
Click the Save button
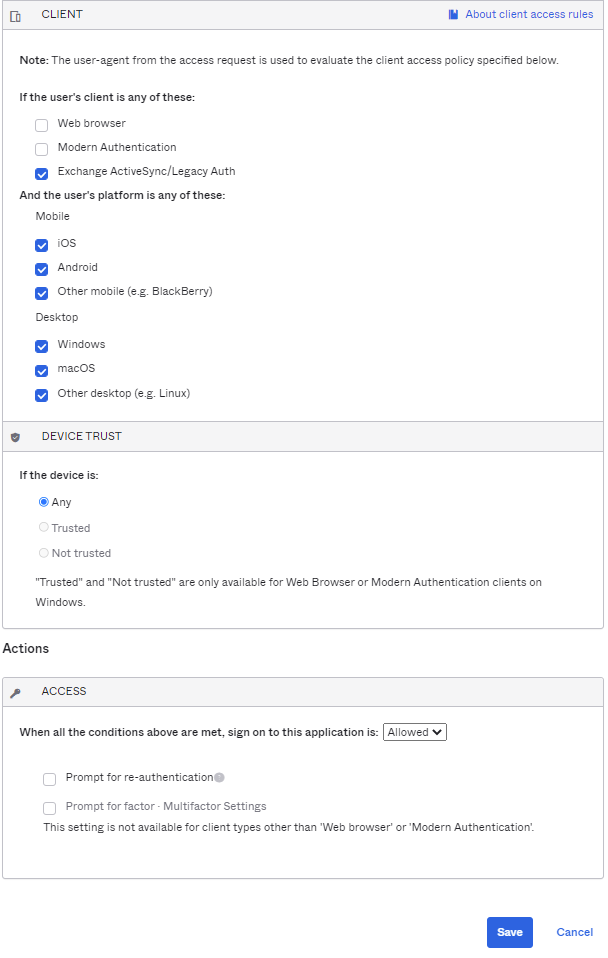tap(509, 932)
